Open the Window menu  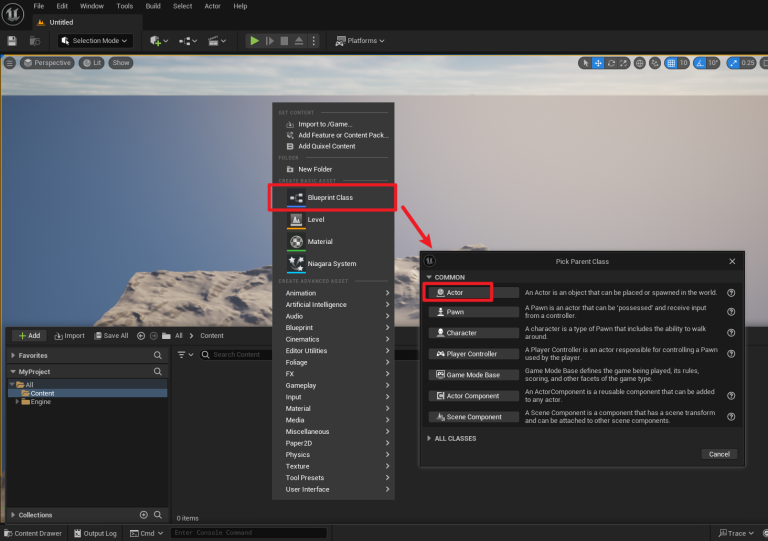tap(92, 6)
